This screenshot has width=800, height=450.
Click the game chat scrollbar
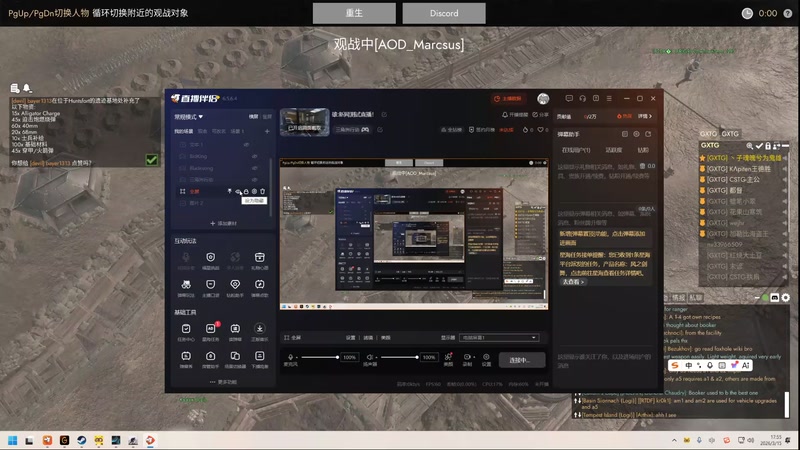(x=786, y=404)
